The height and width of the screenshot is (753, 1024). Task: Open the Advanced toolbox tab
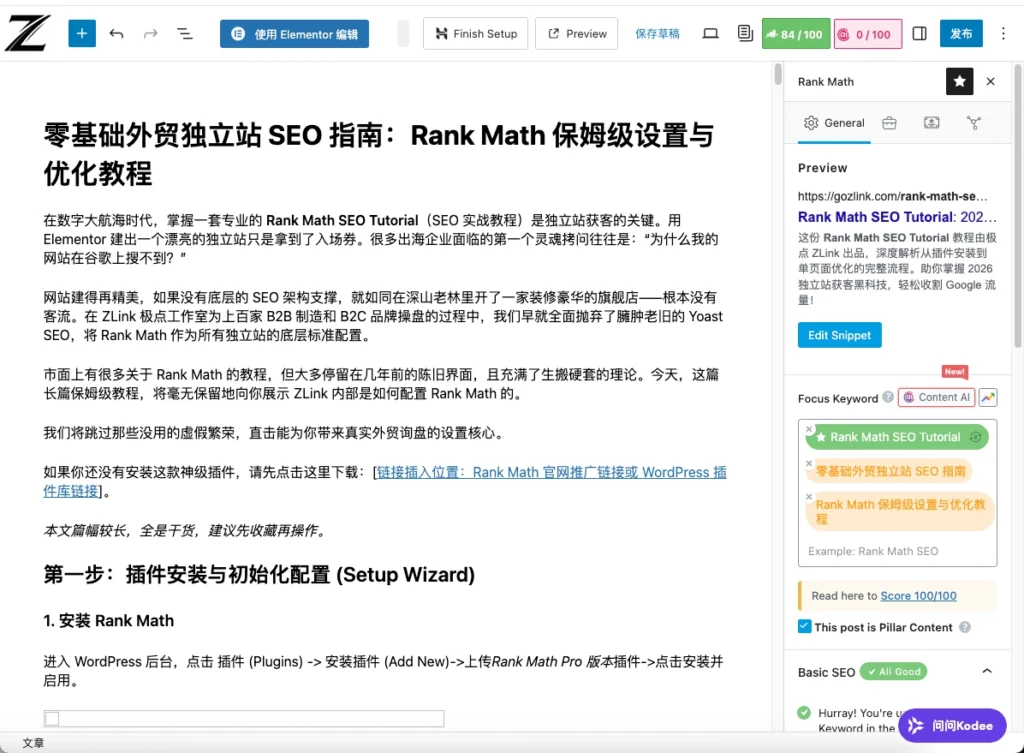(x=889, y=123)
